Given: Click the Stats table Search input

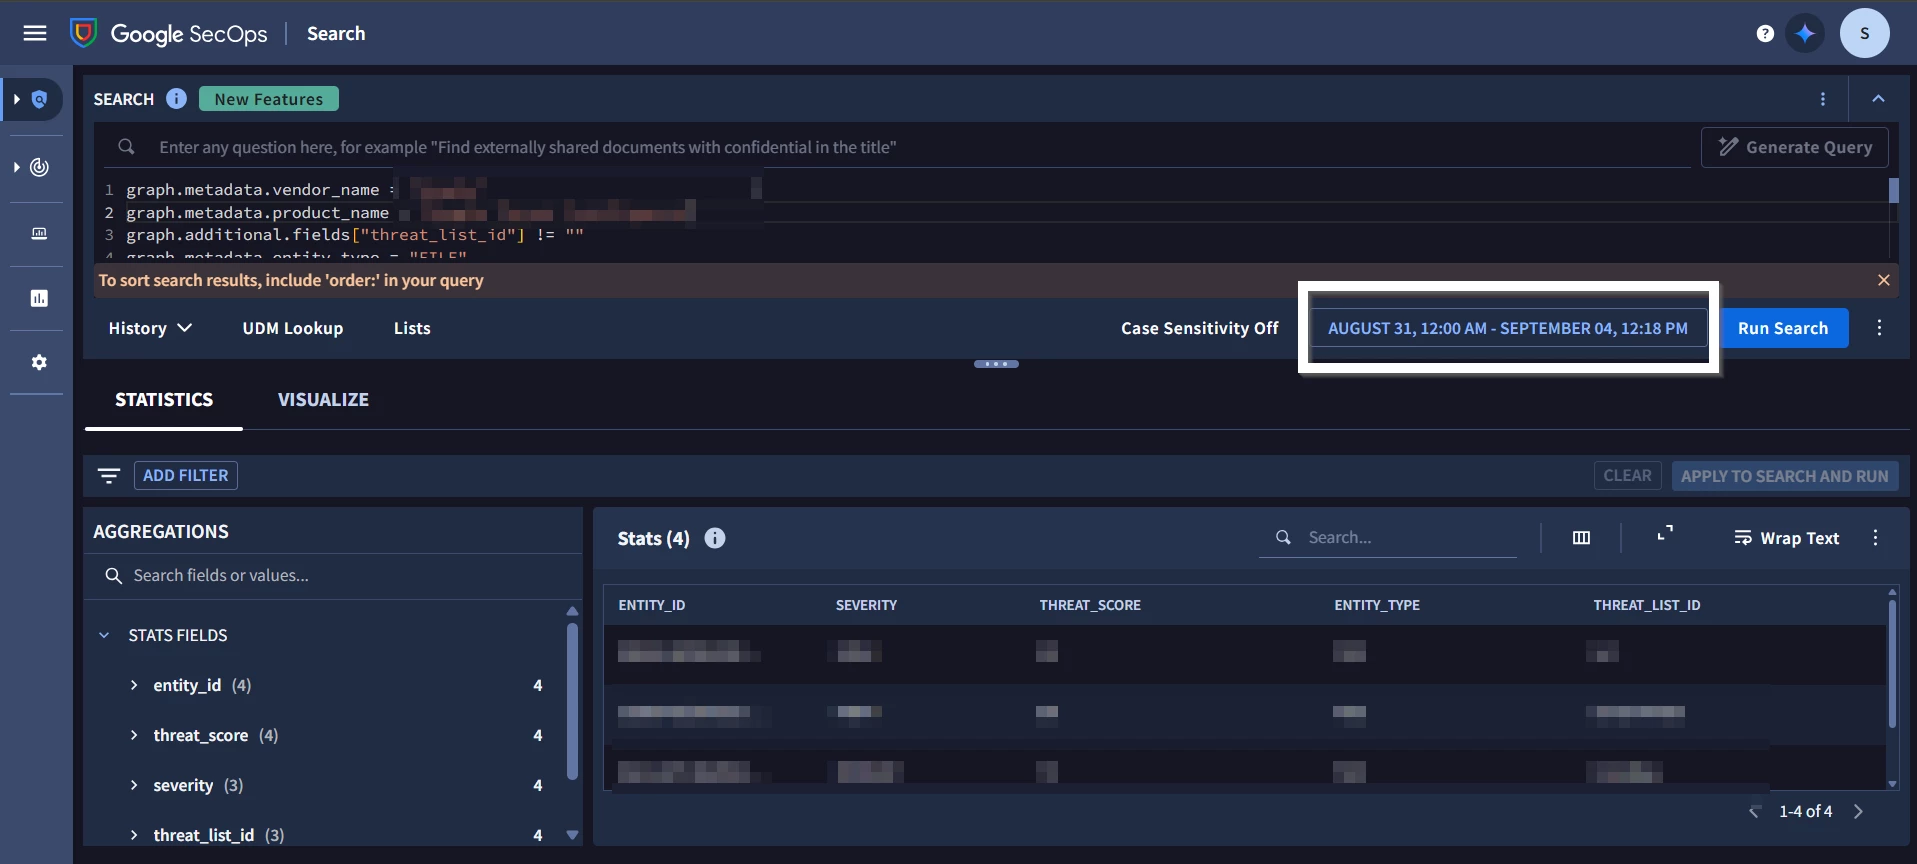Looking at the screenshot, I should pyautogui.click(x=1388, y=538).
